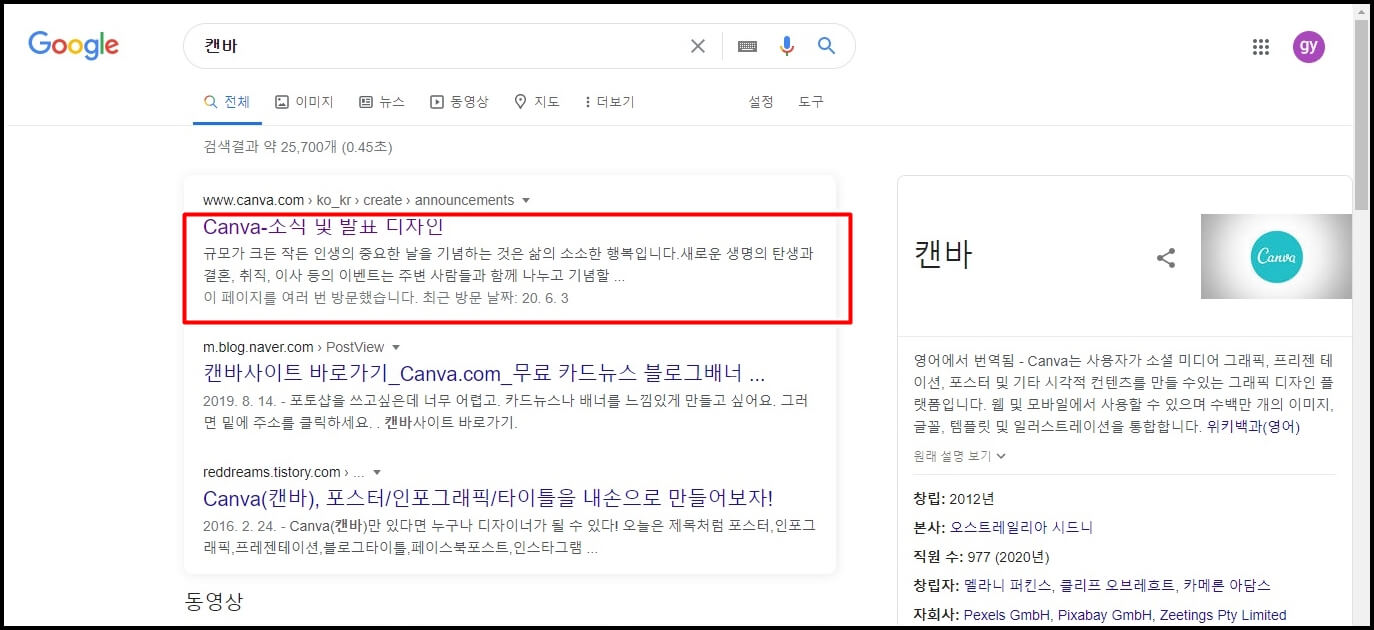Open the 더보기 menu
Screen dimensions: 1374x630
click(609, 102)
